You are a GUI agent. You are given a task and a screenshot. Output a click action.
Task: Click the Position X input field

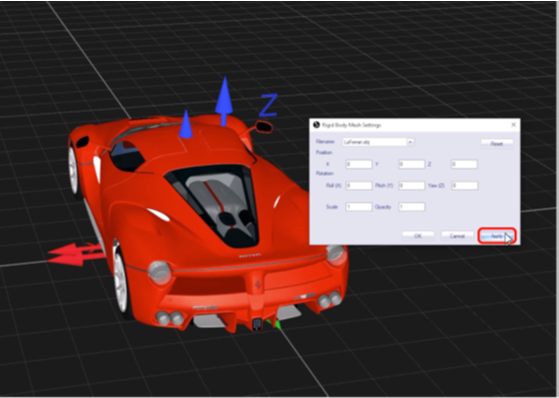tap(359, 164)
